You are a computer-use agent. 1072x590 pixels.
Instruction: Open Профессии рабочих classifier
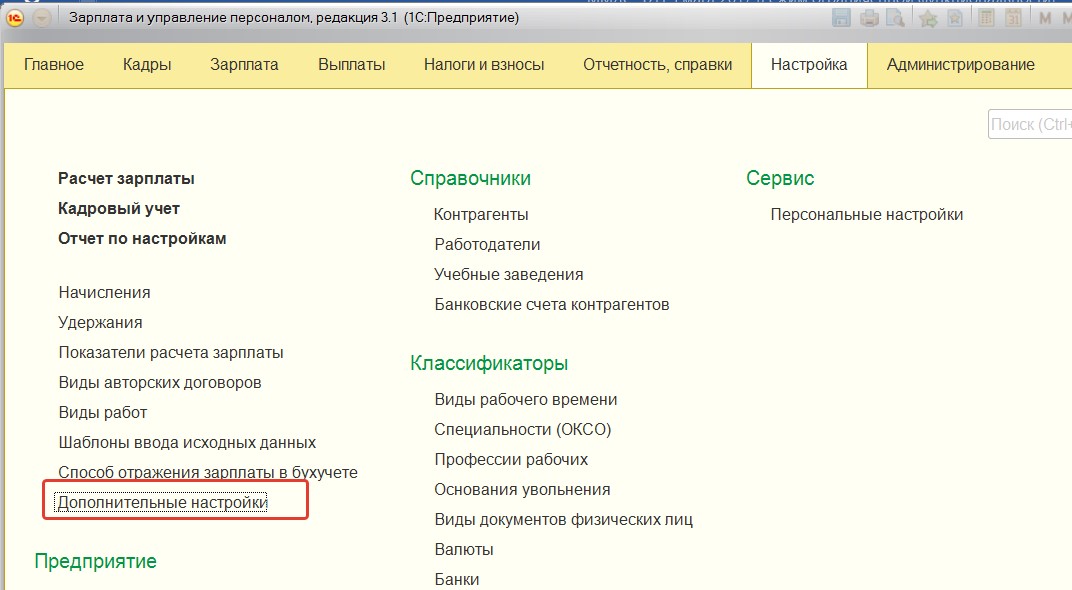coord(511,460)
